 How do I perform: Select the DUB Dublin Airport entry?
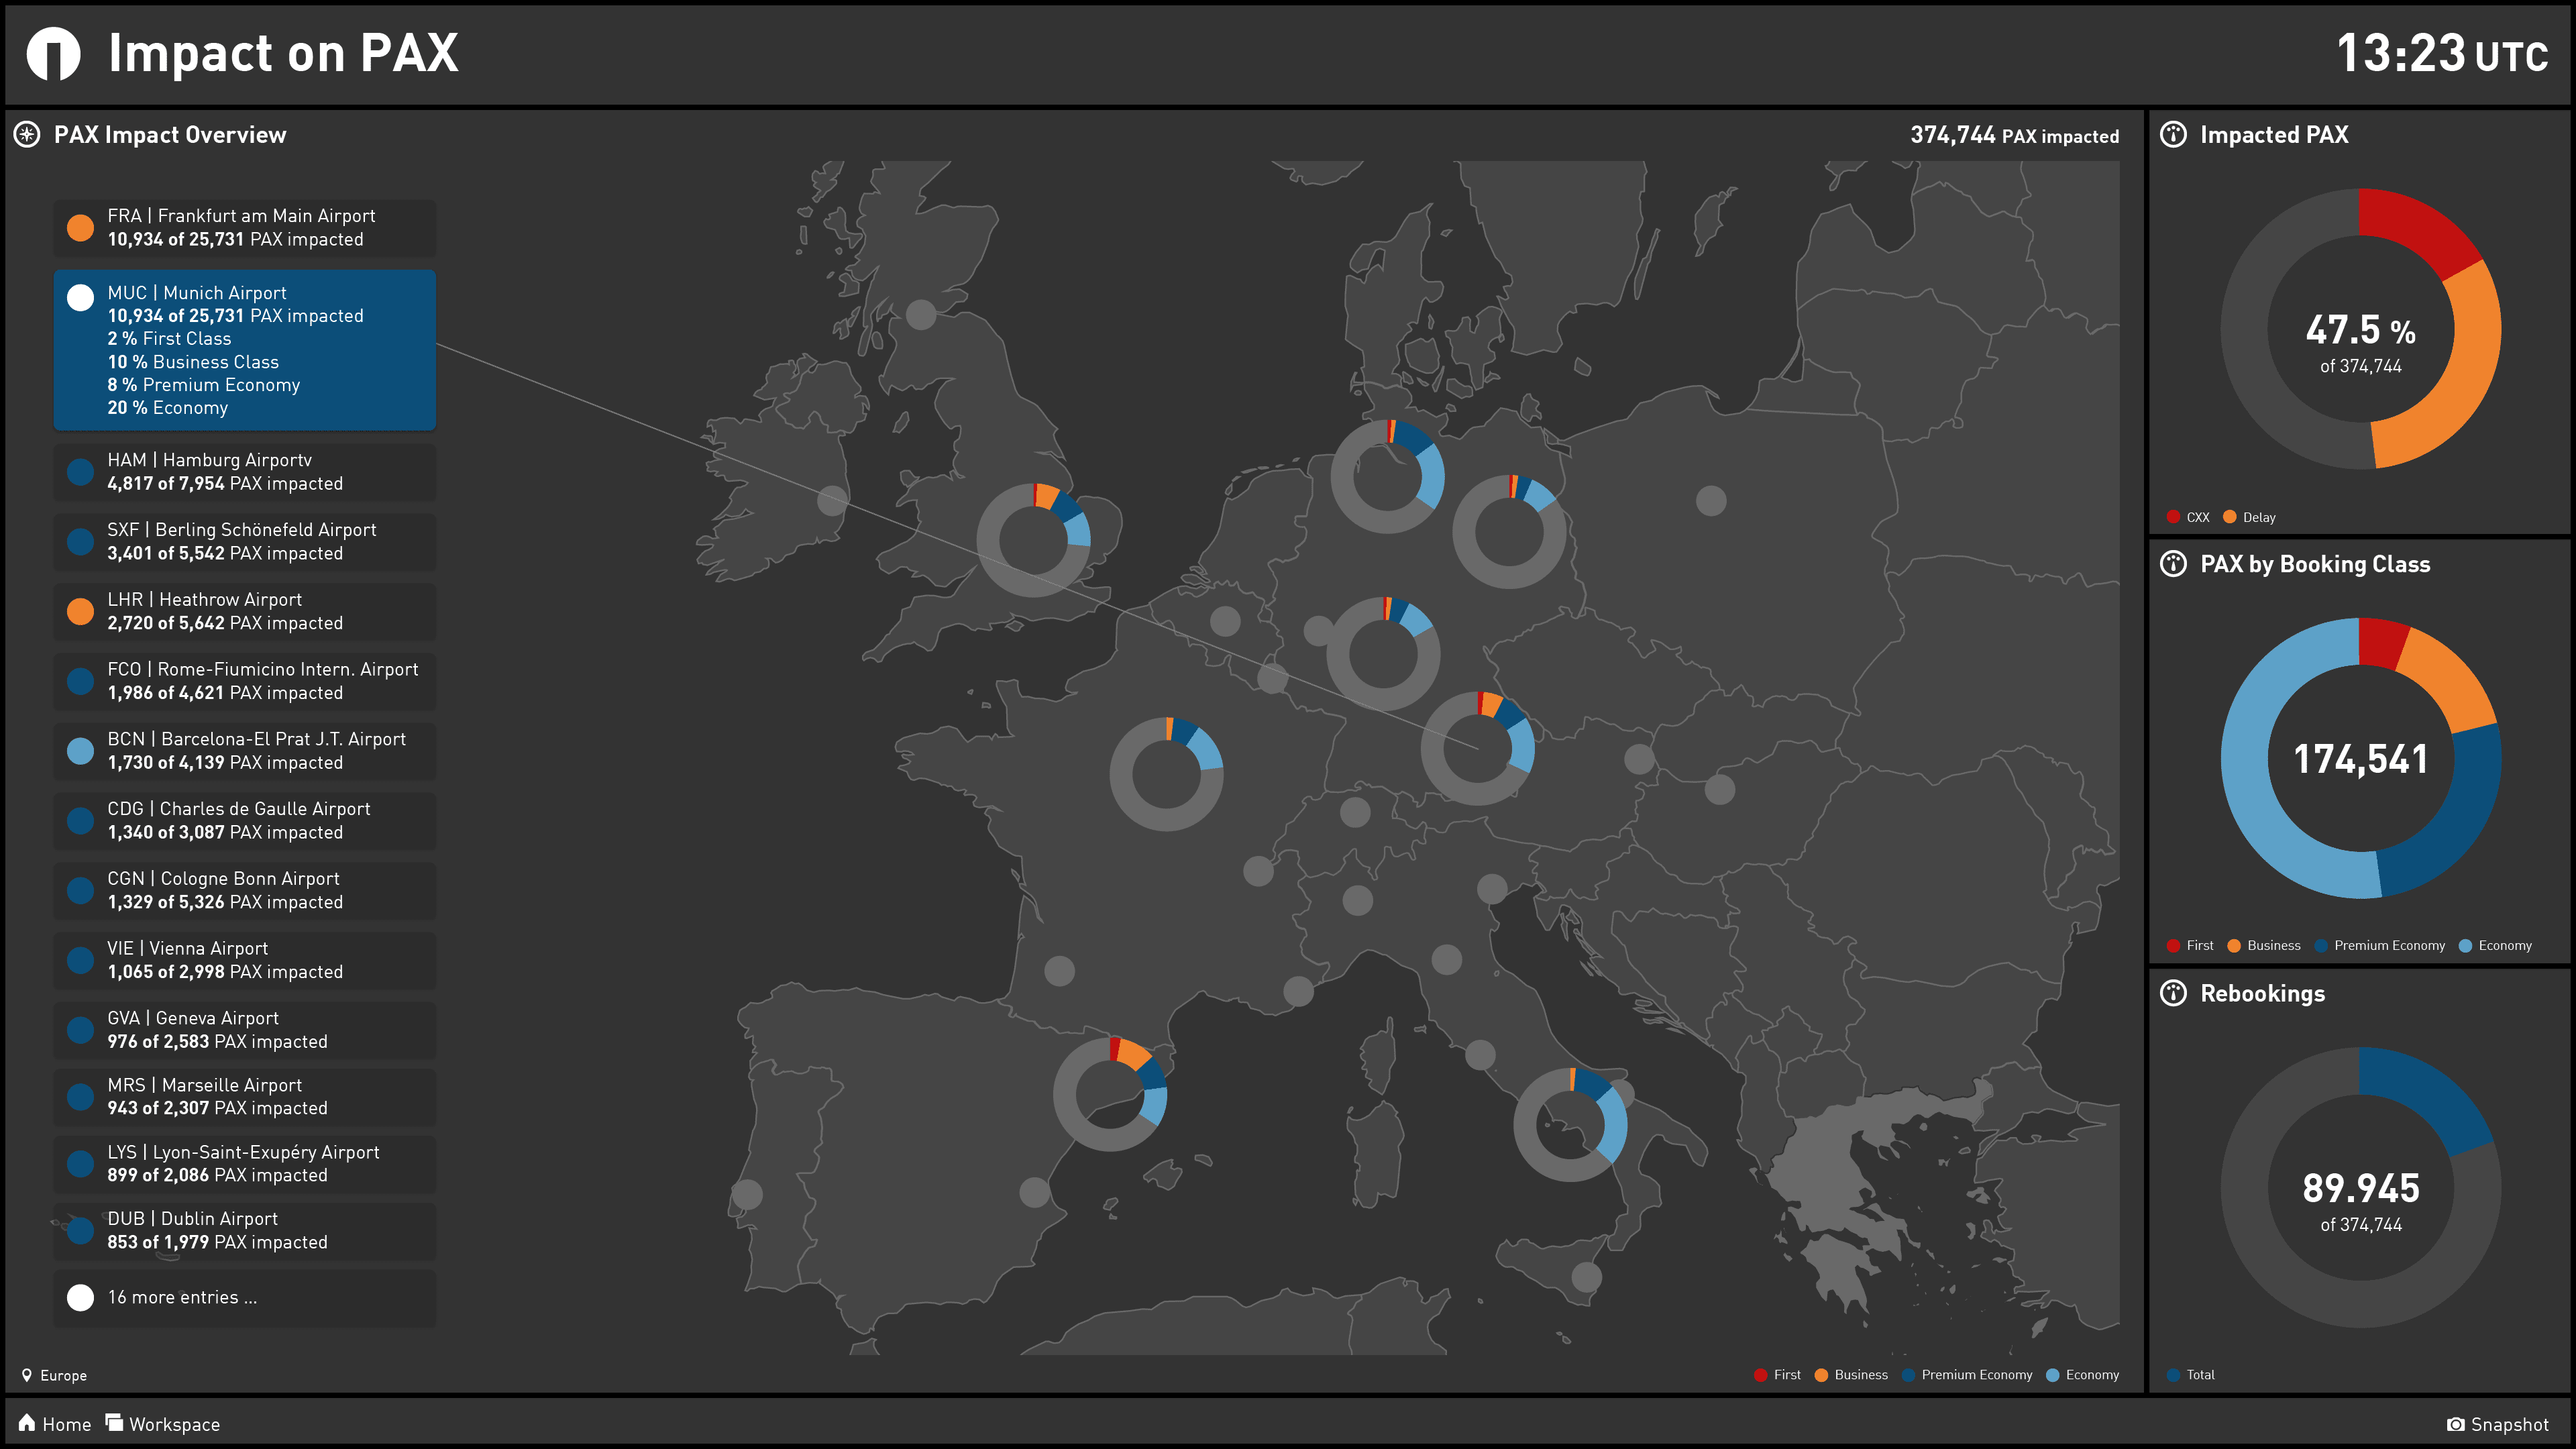[x=244, y=1231]
